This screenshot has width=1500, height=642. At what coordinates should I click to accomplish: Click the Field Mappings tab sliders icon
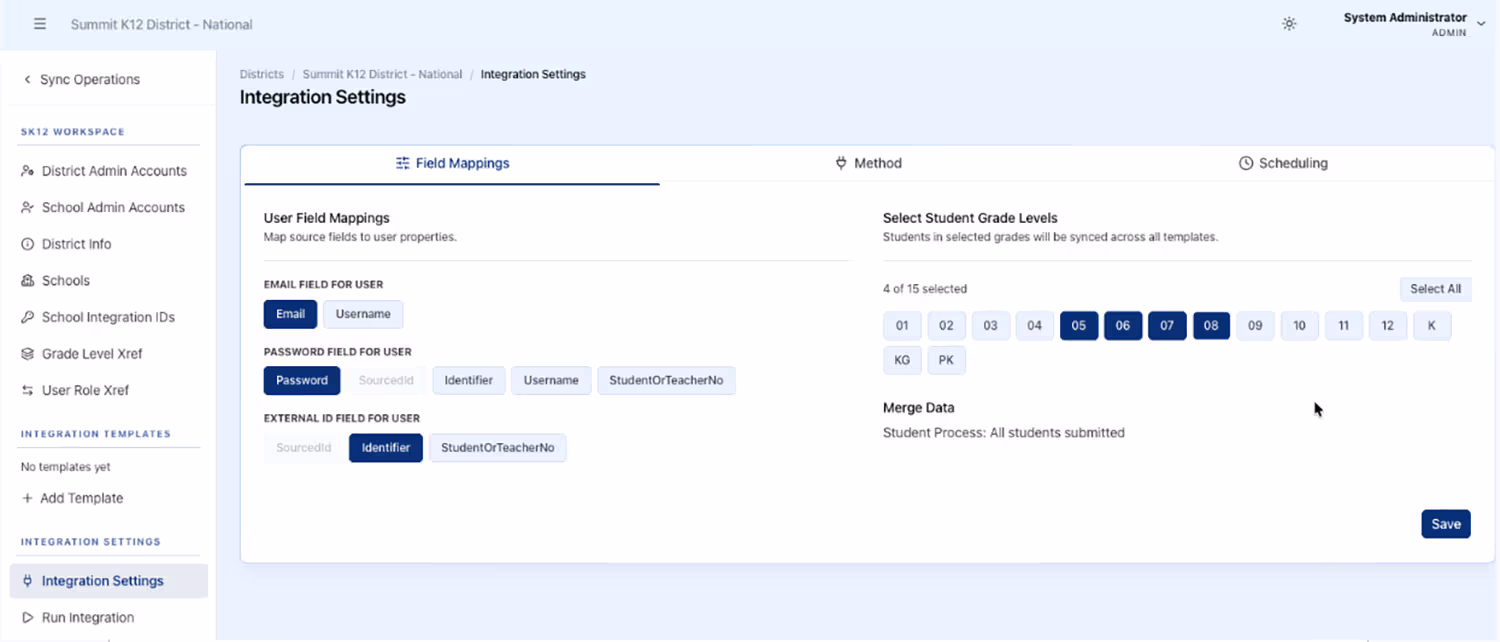point(403,163)
